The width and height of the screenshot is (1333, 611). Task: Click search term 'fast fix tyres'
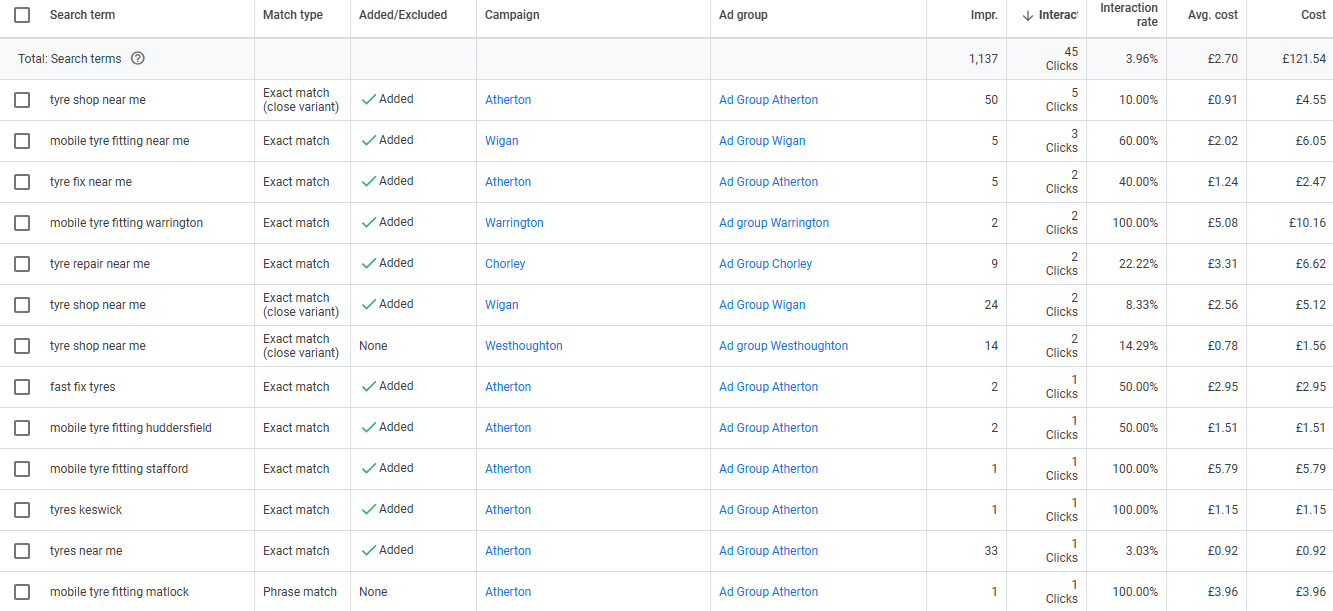pos(83,387)
